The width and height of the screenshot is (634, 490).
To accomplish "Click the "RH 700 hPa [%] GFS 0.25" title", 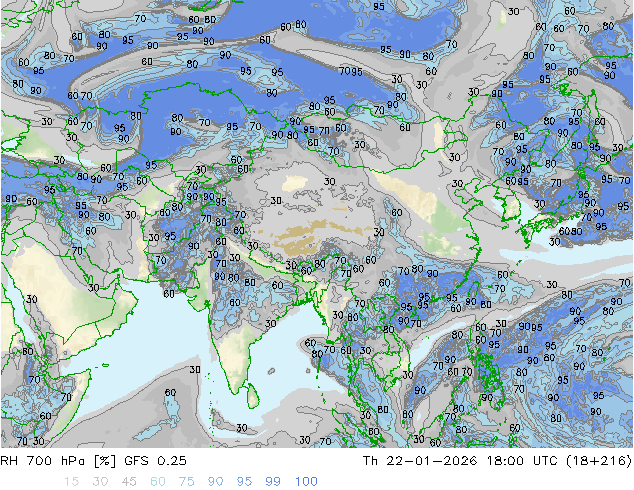I will point(93,460).
